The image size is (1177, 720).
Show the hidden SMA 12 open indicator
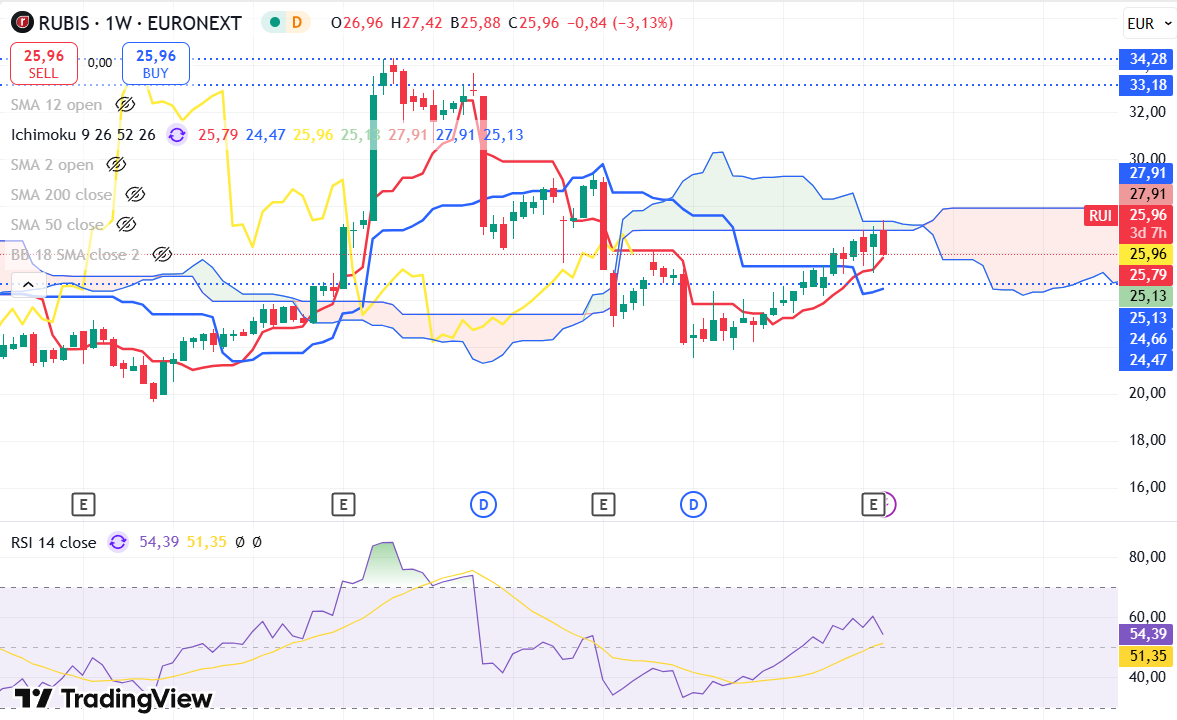[x=125, y=104]
